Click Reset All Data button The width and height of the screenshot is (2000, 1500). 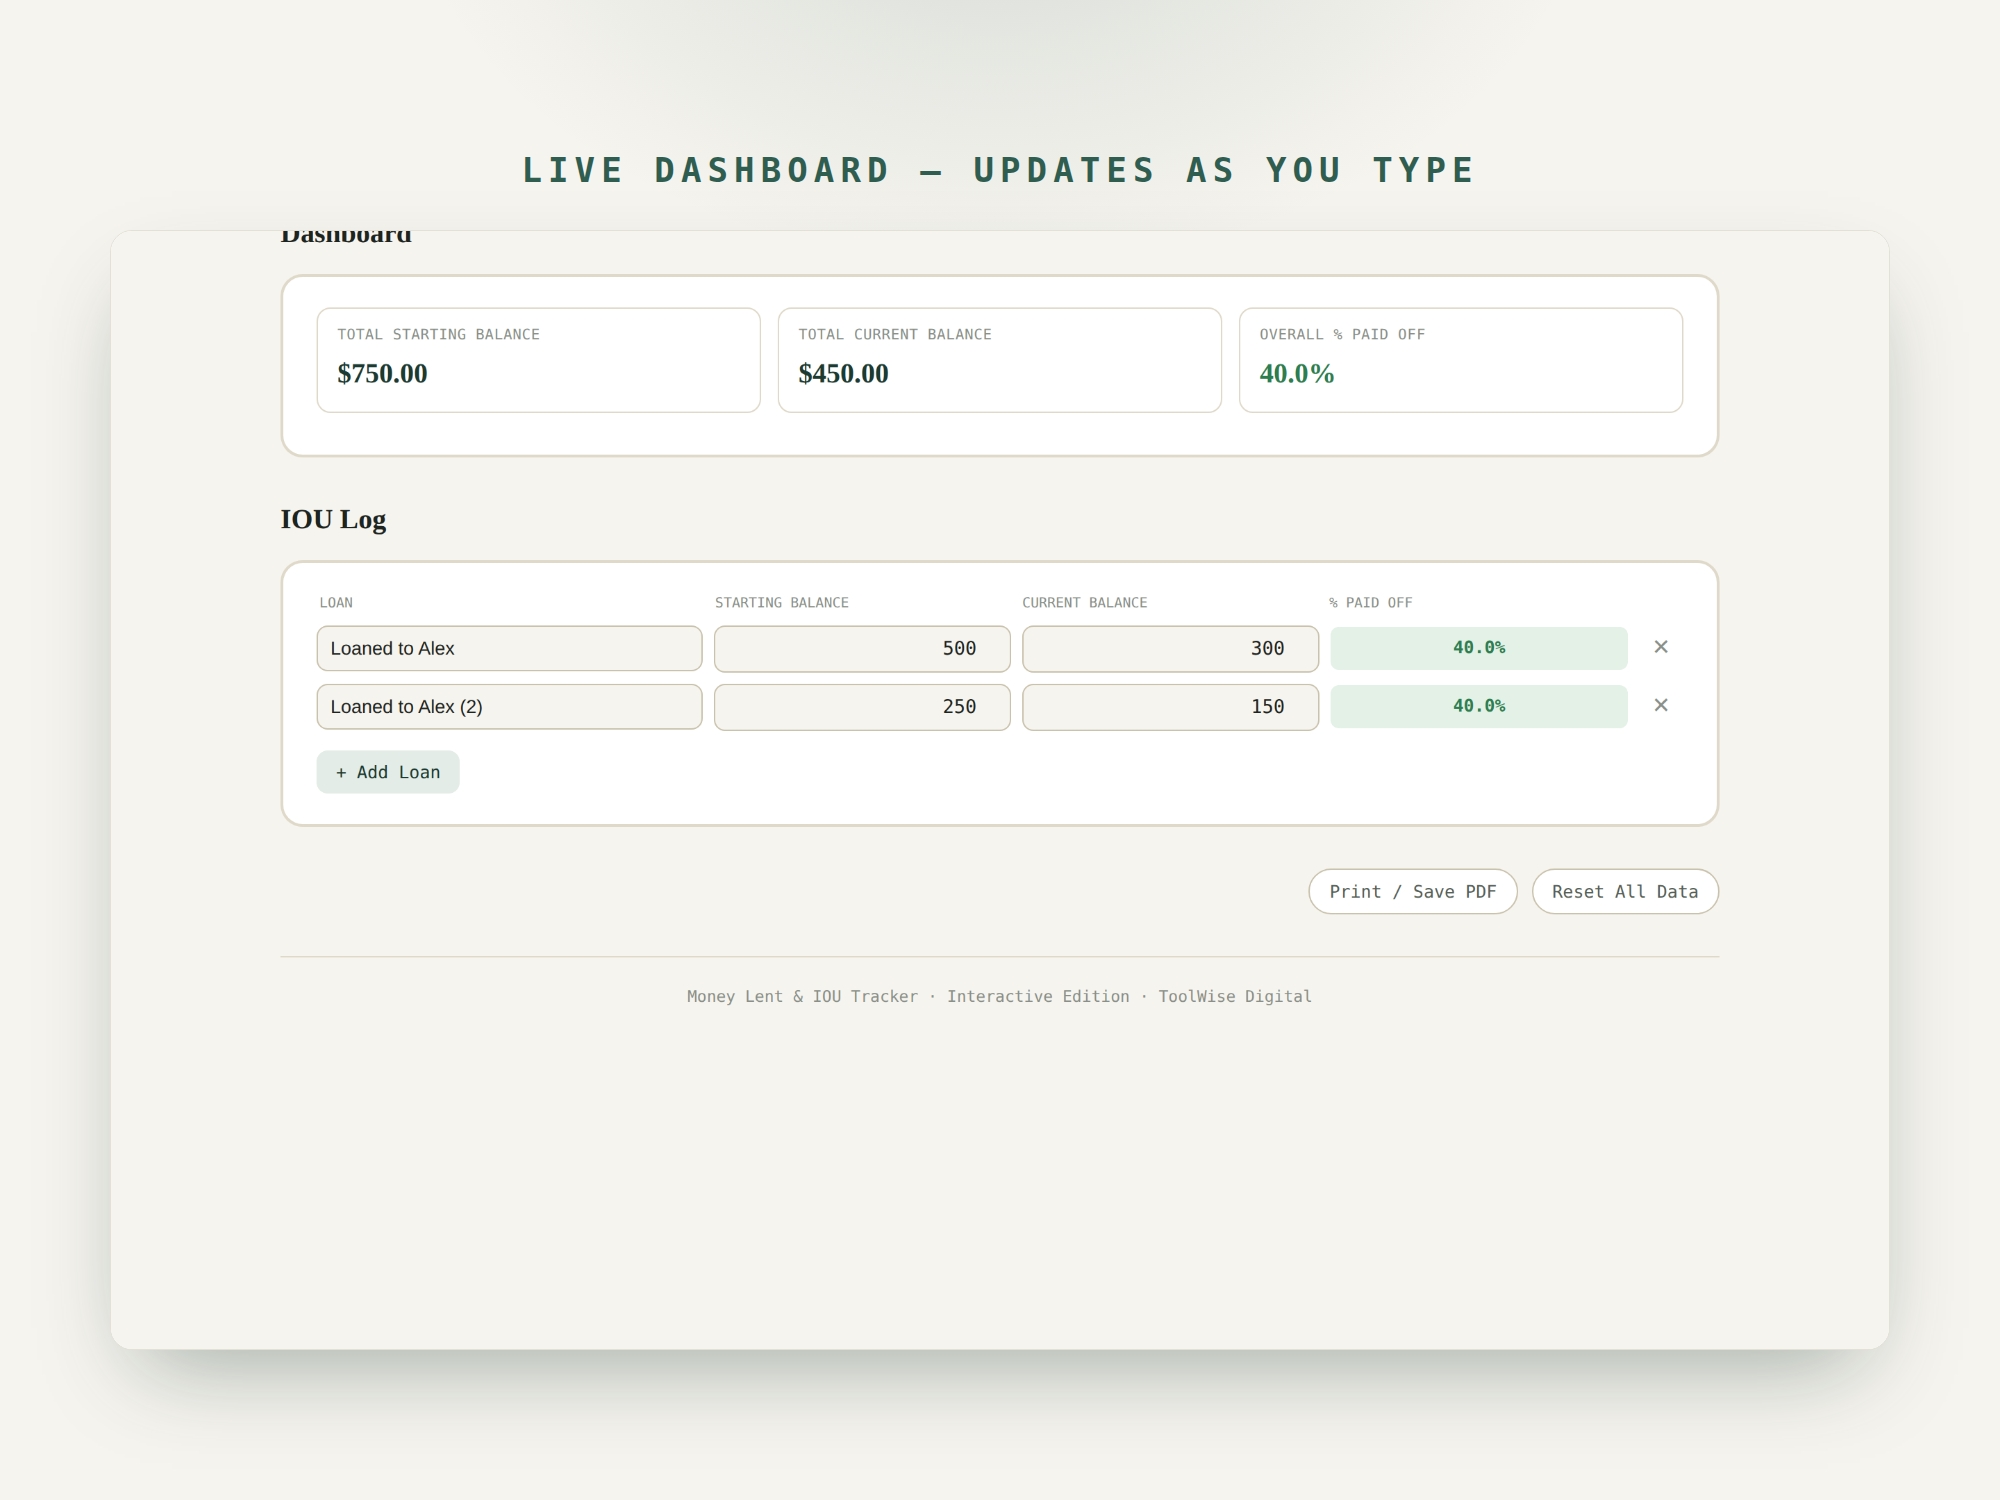click(x=1625, y=891)
